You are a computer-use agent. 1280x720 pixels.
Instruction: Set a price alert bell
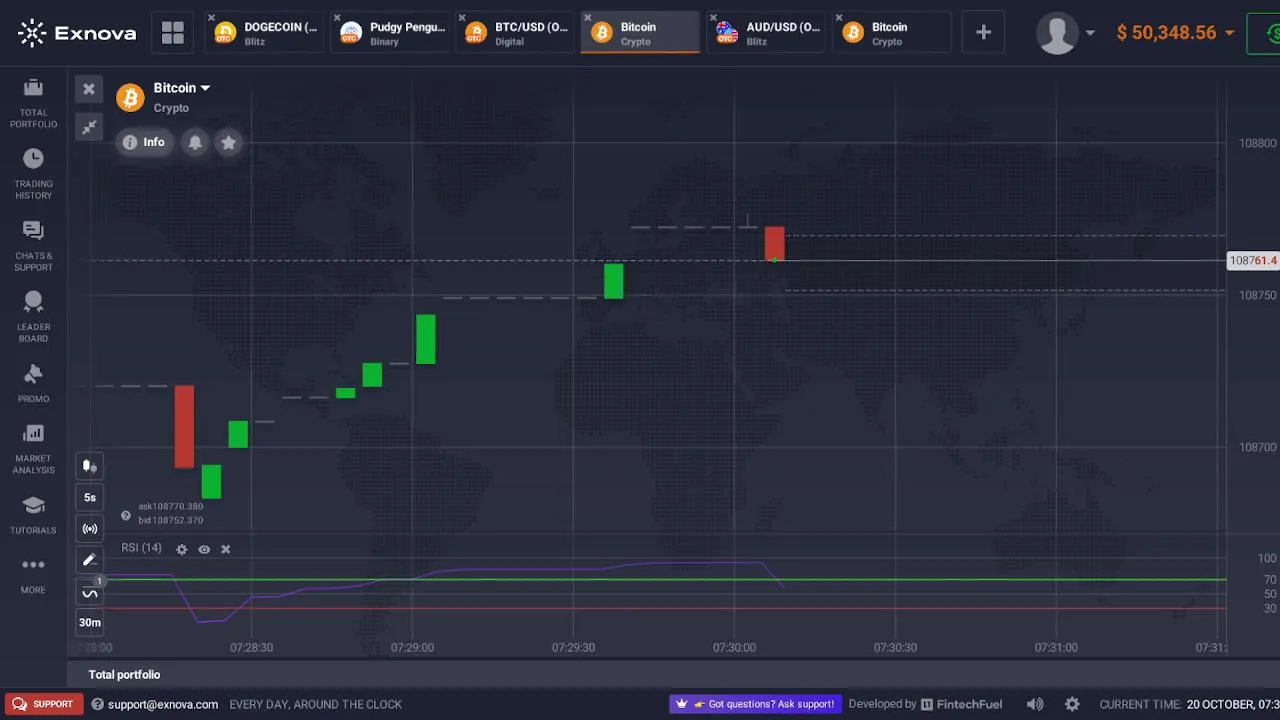pos(195,142)
